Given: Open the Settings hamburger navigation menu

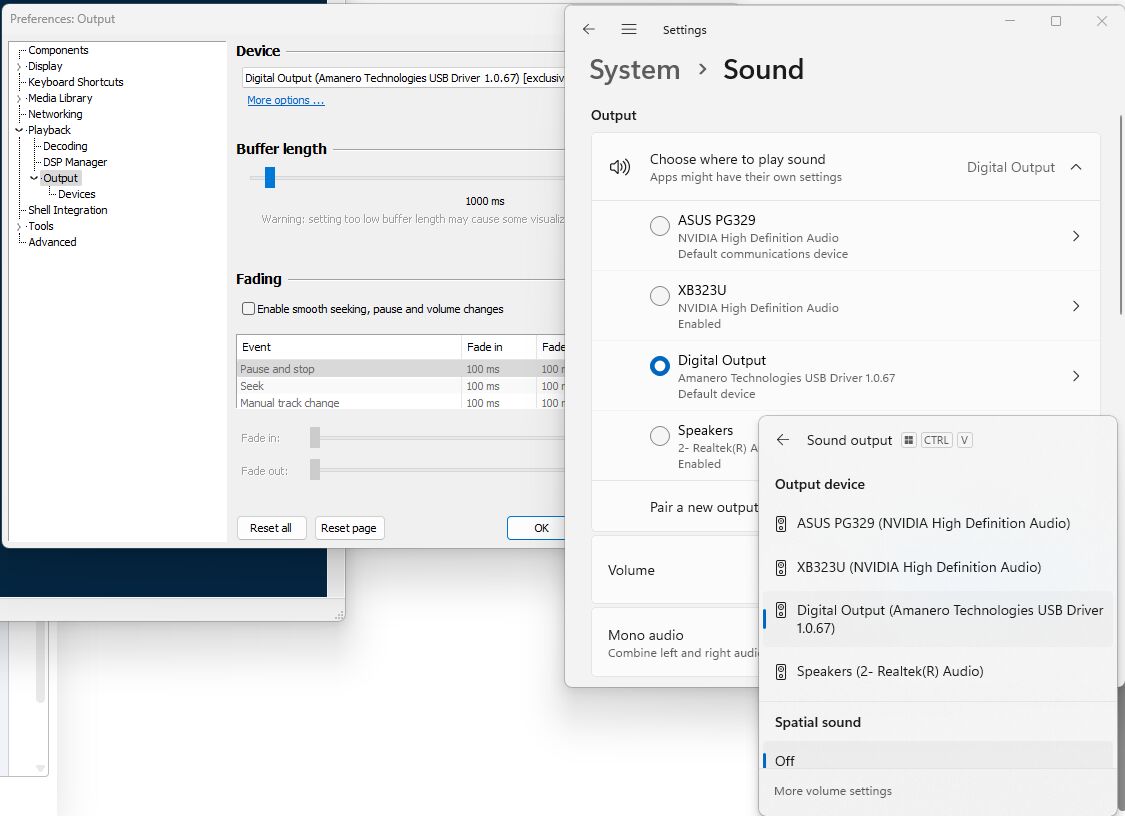Looking at the screenshot, I should (x=629, y=29).
